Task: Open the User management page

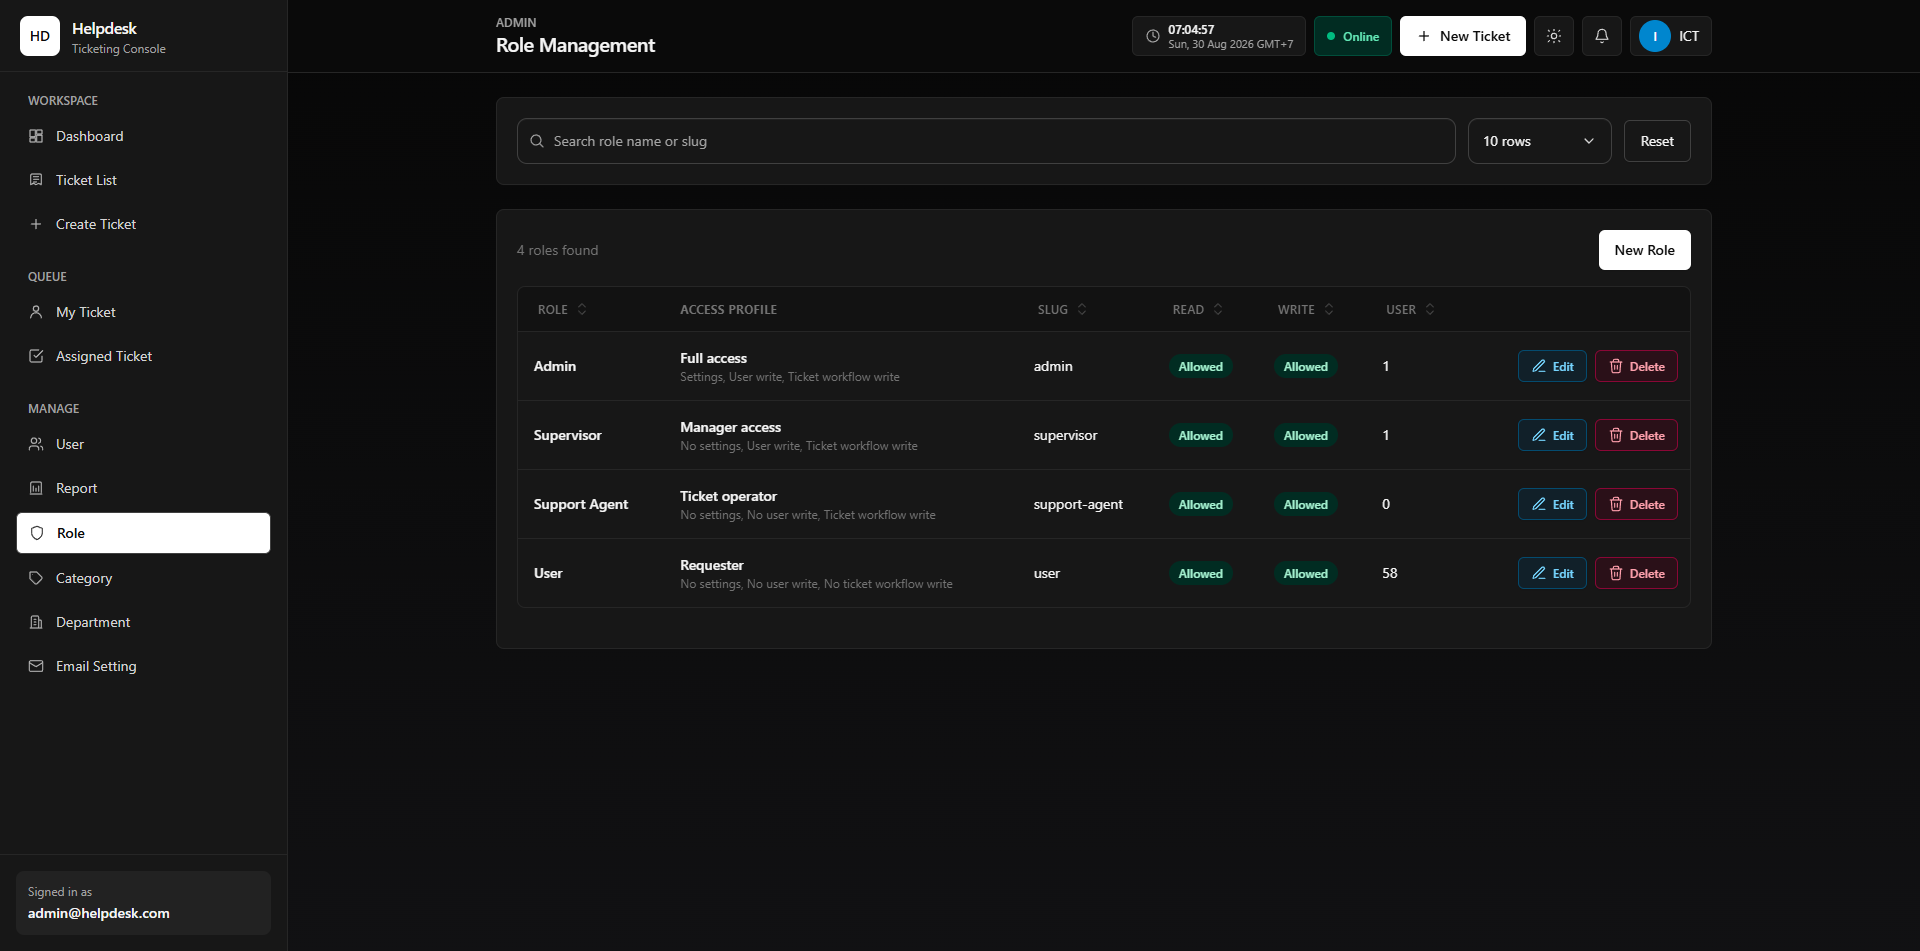Action: point(143,444)
